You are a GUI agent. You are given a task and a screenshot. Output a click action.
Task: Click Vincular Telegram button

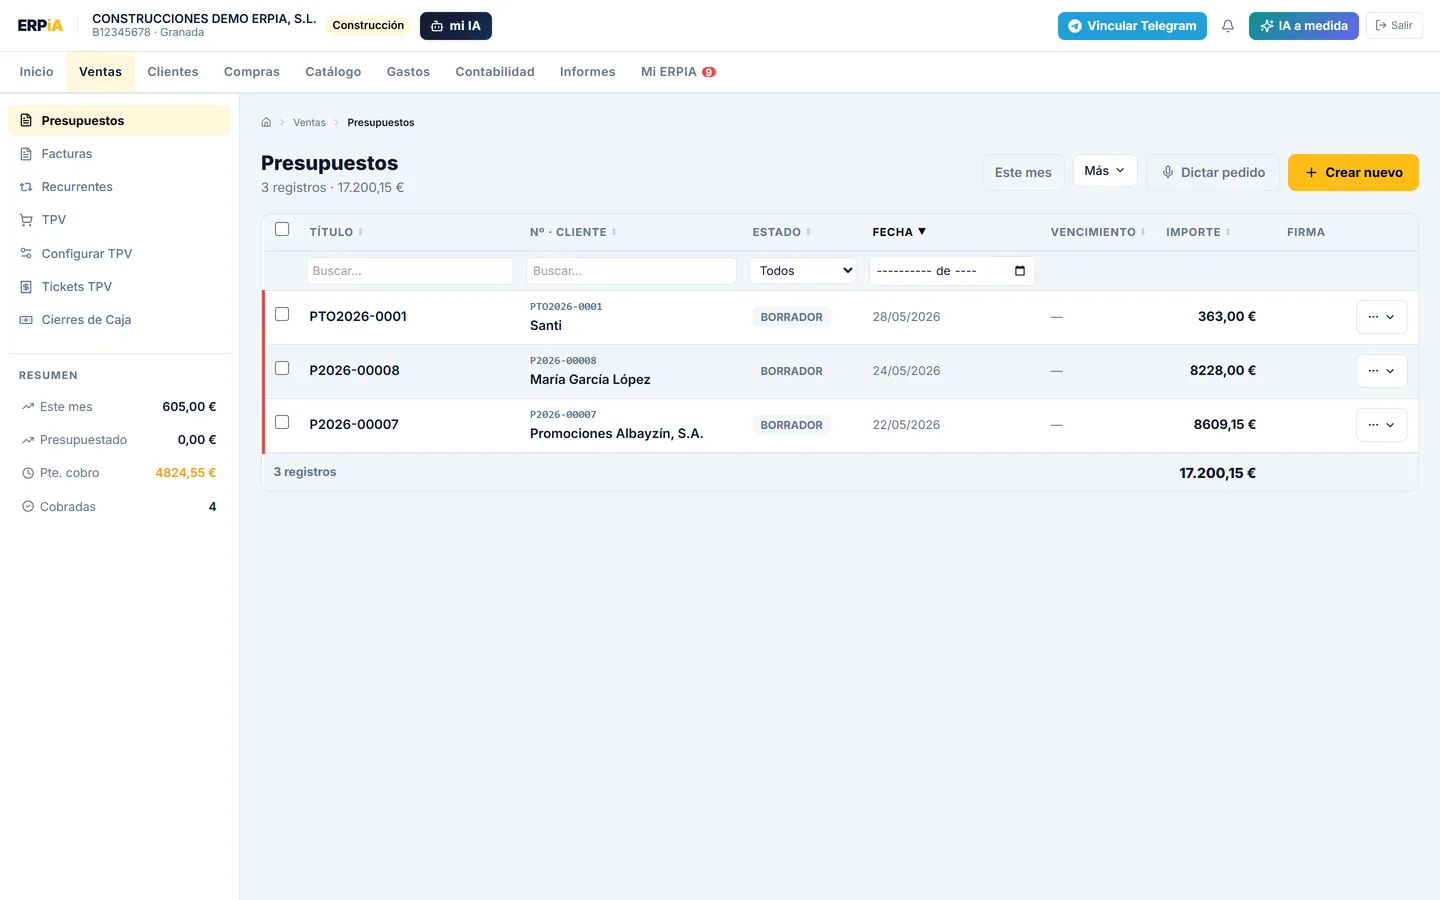click(1132, 26)
